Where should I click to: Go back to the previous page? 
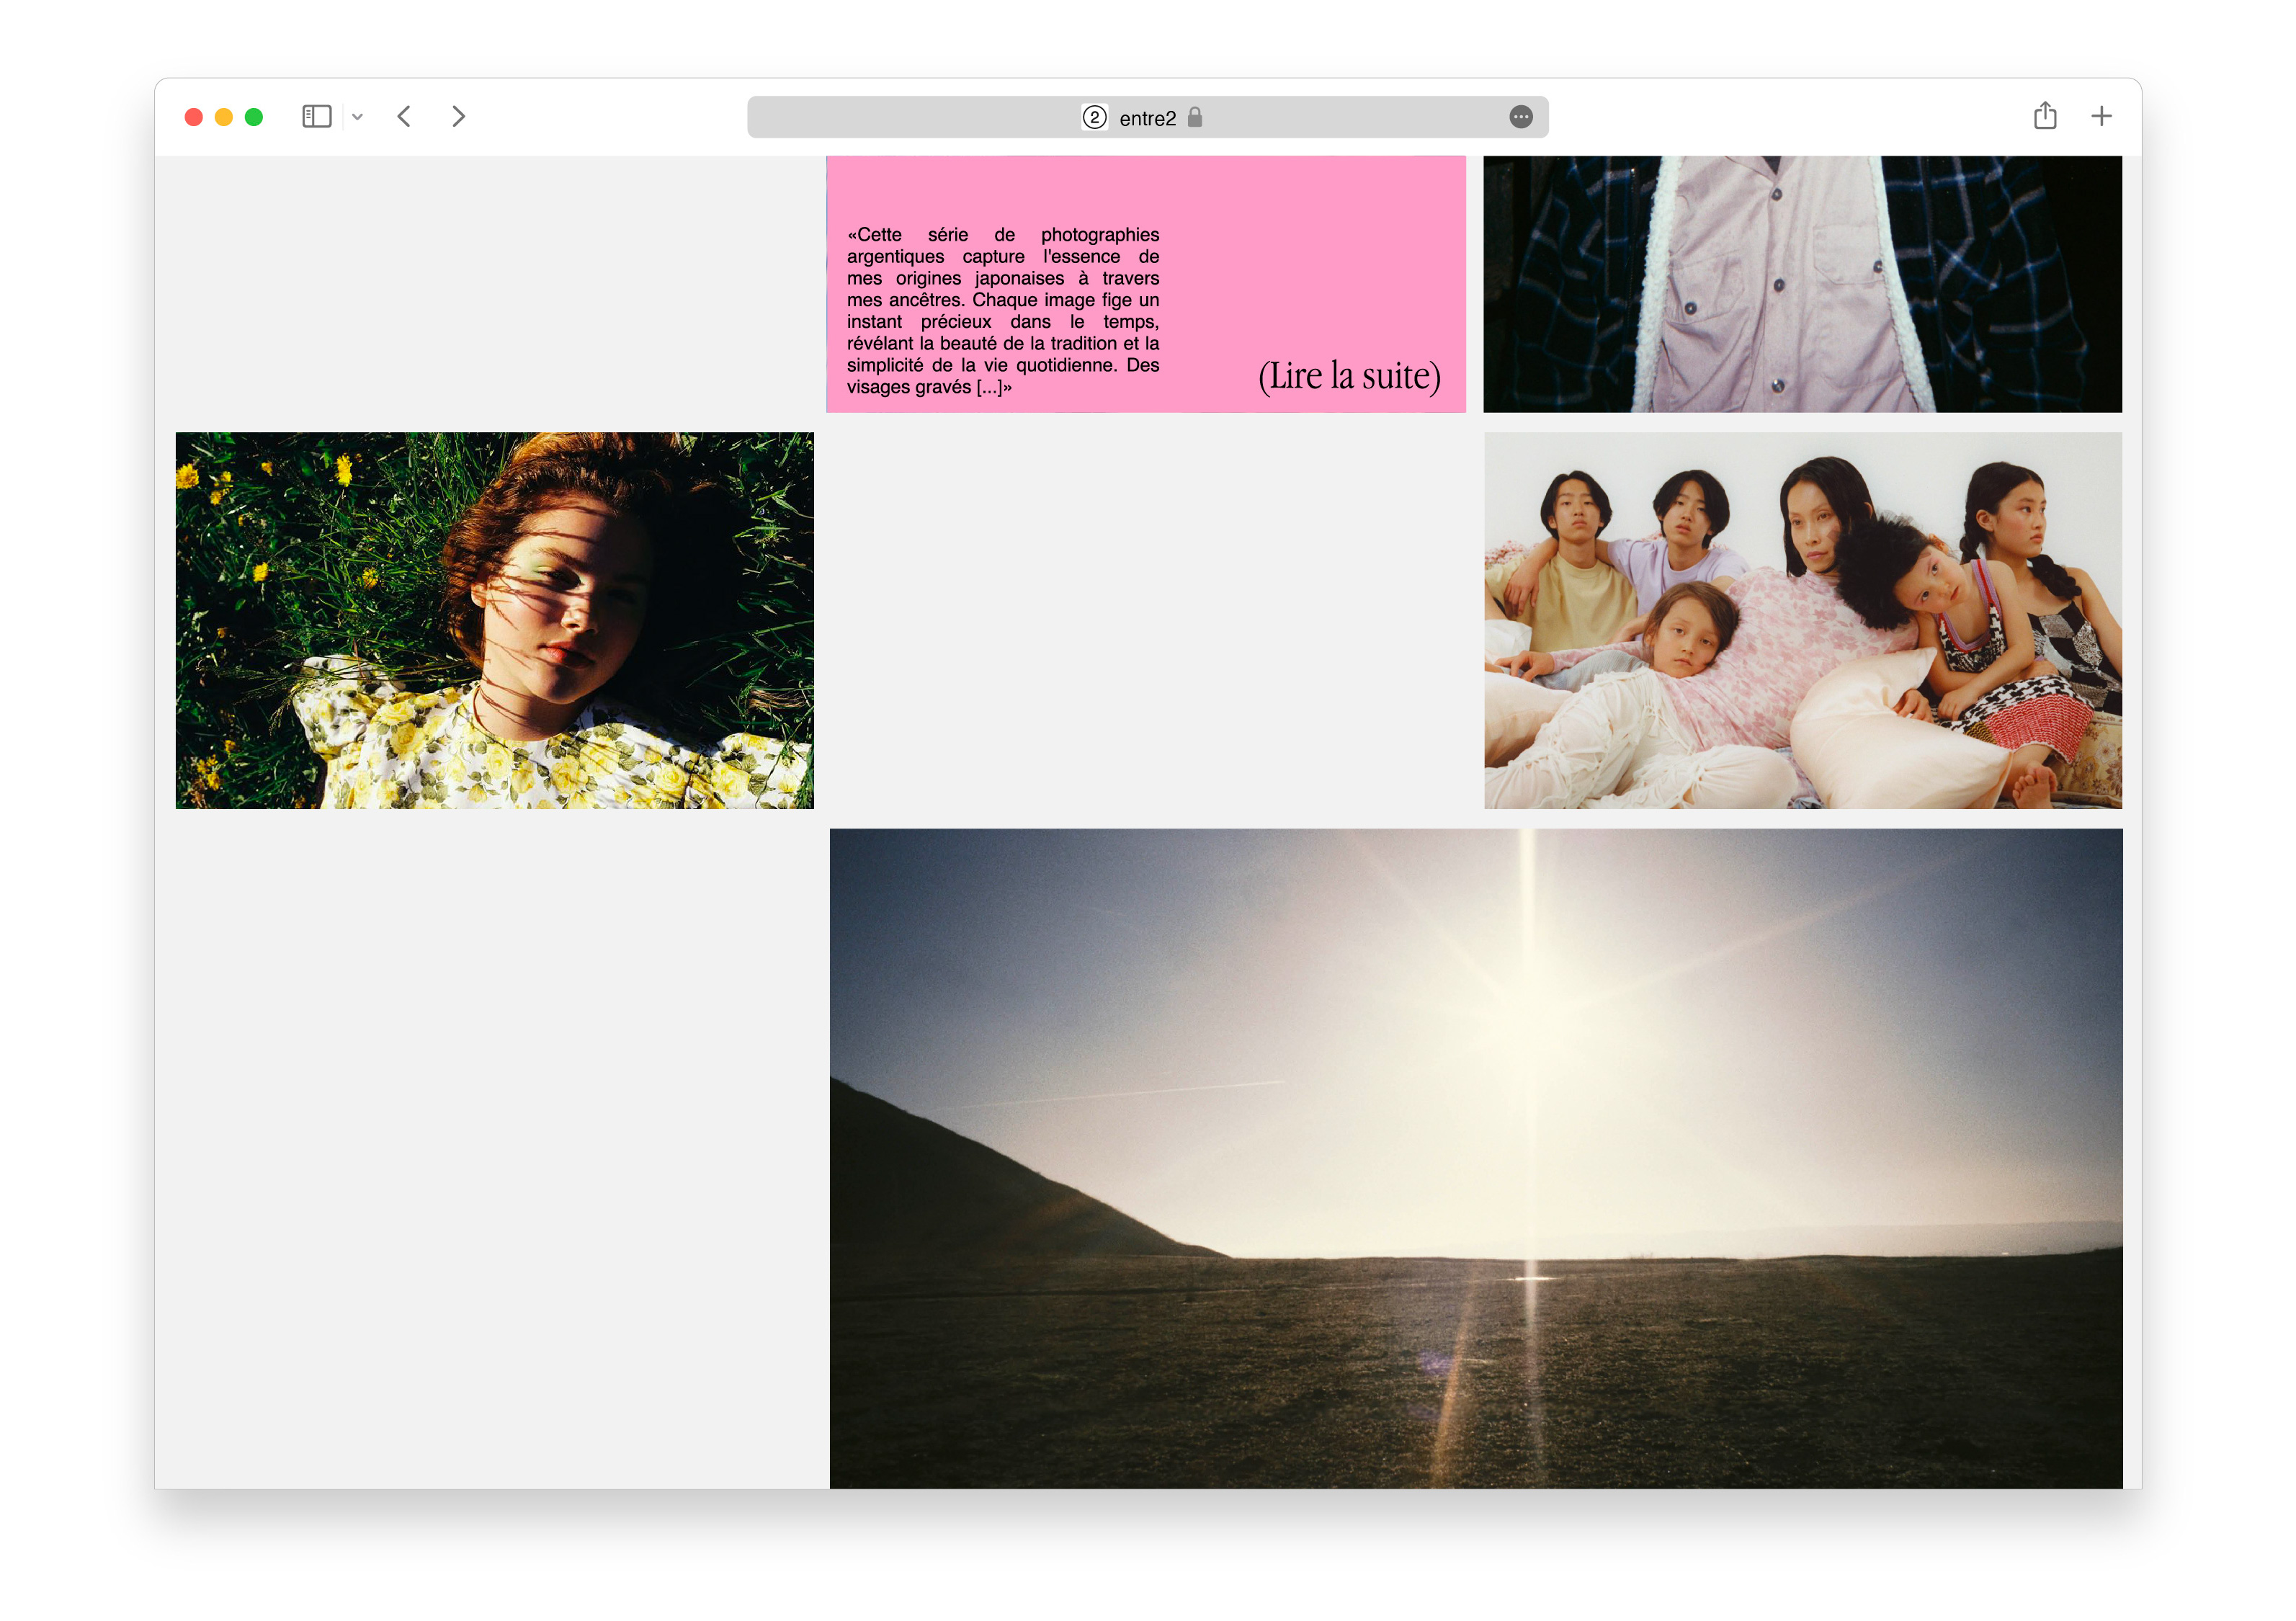pyautogui.click(x=404, y=117)
